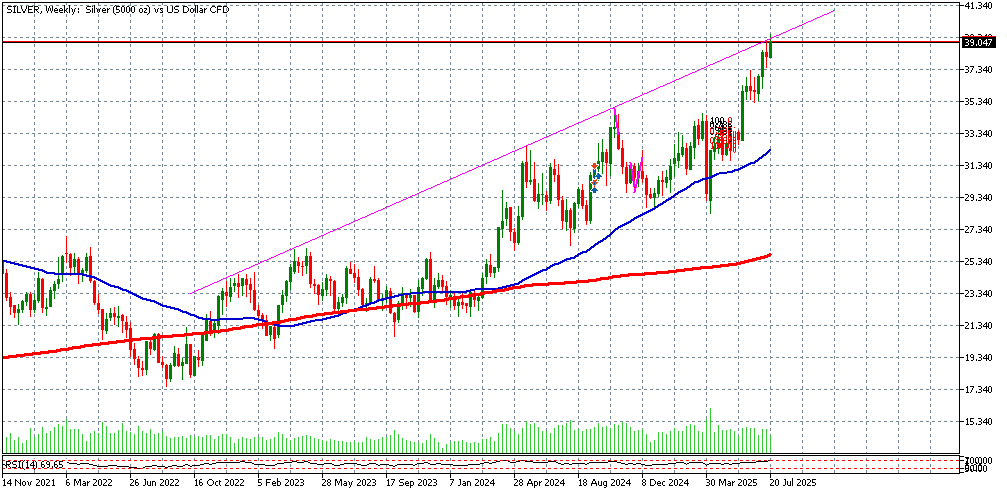Click the RSI(14) indicator label

click(x=35, y=464)
